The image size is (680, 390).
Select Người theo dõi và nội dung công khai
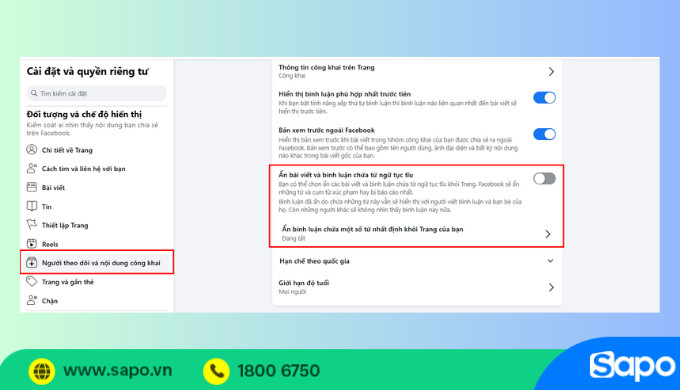click(97, 262)
